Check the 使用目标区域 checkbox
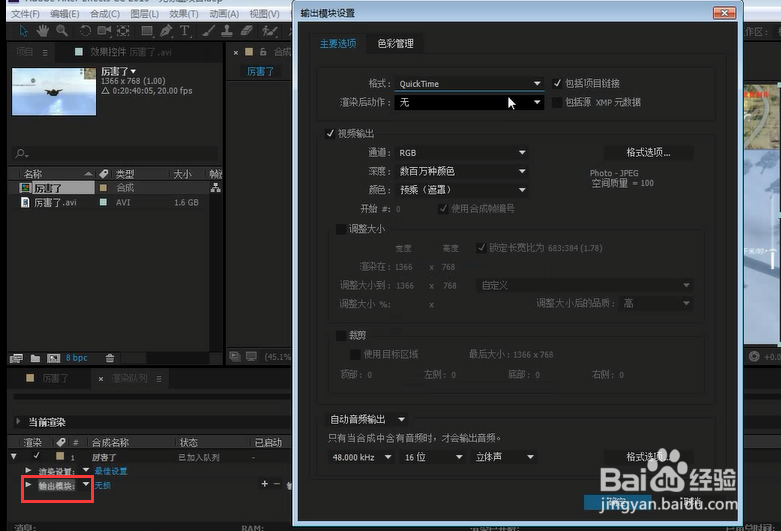The image size is (781, 531). point(355,354)
